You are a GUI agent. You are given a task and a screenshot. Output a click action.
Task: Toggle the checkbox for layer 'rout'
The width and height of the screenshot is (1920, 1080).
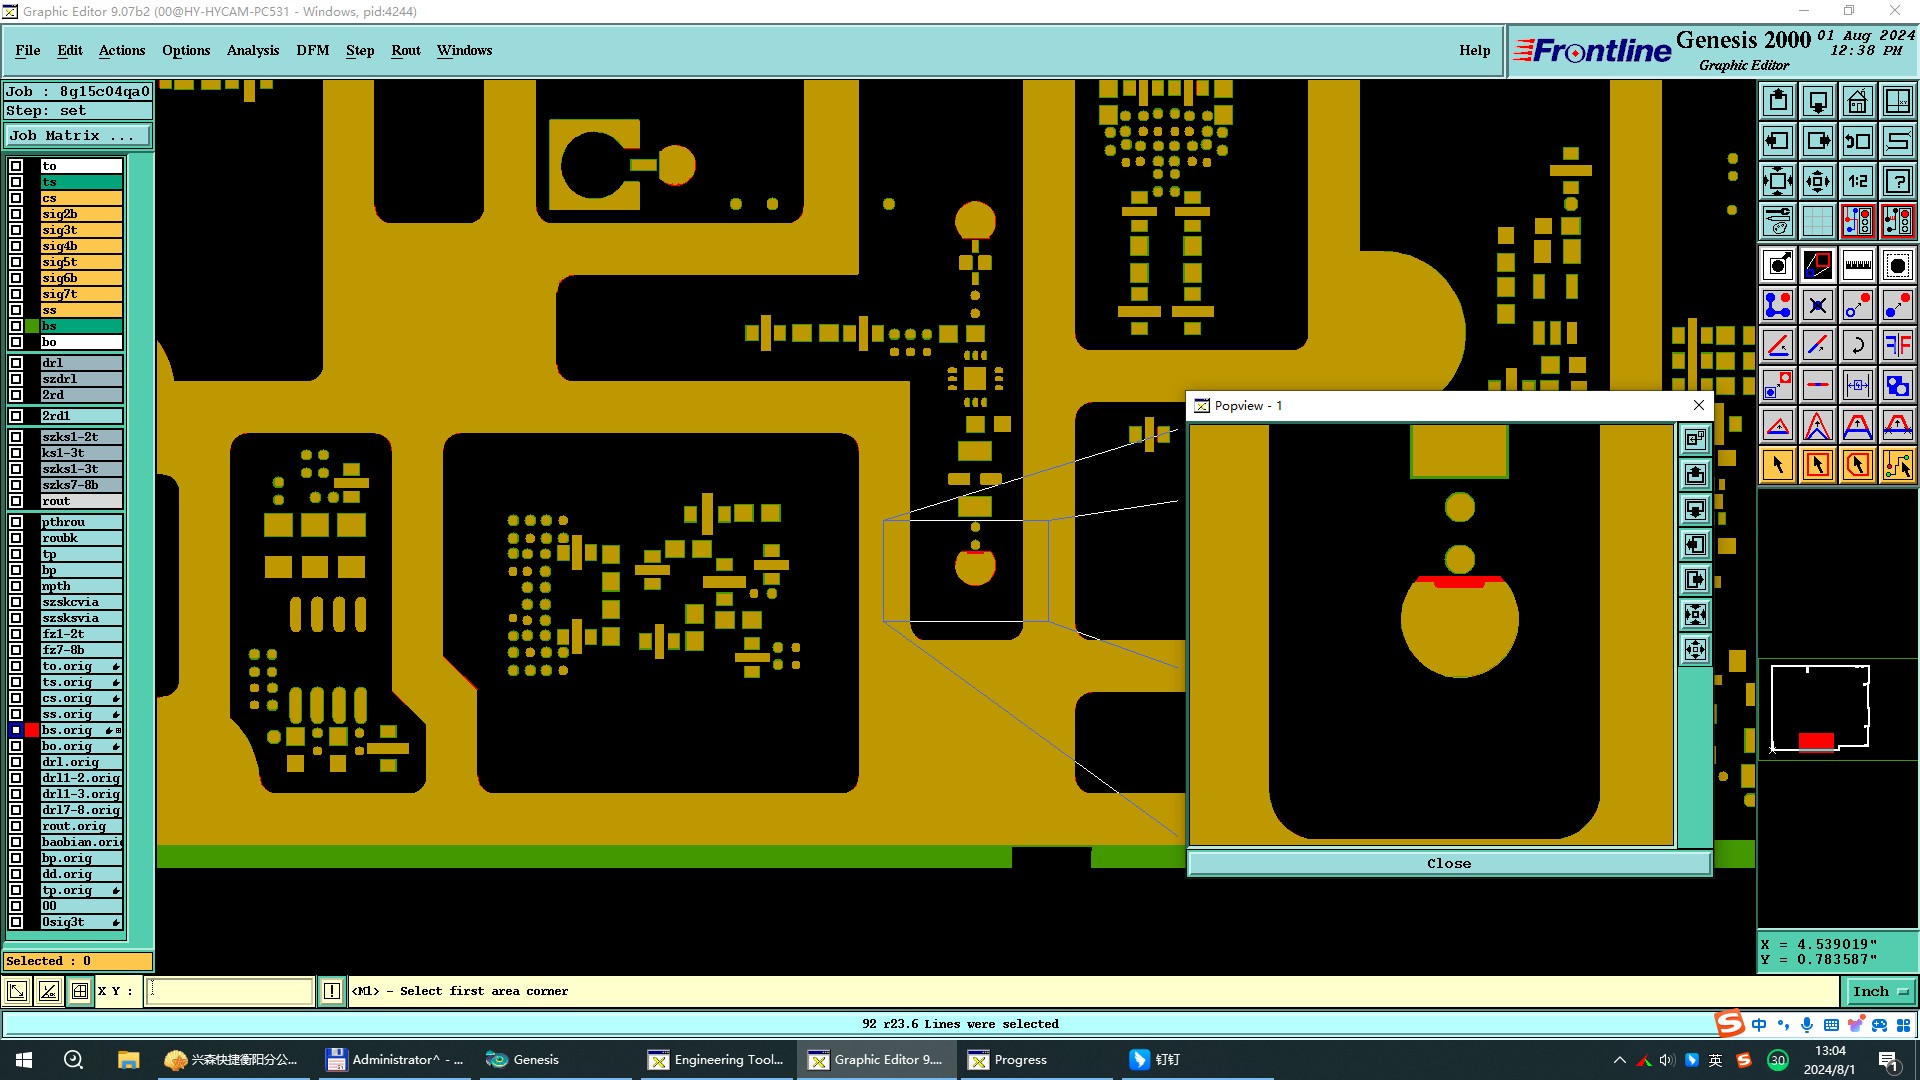(x=16, y=501)
